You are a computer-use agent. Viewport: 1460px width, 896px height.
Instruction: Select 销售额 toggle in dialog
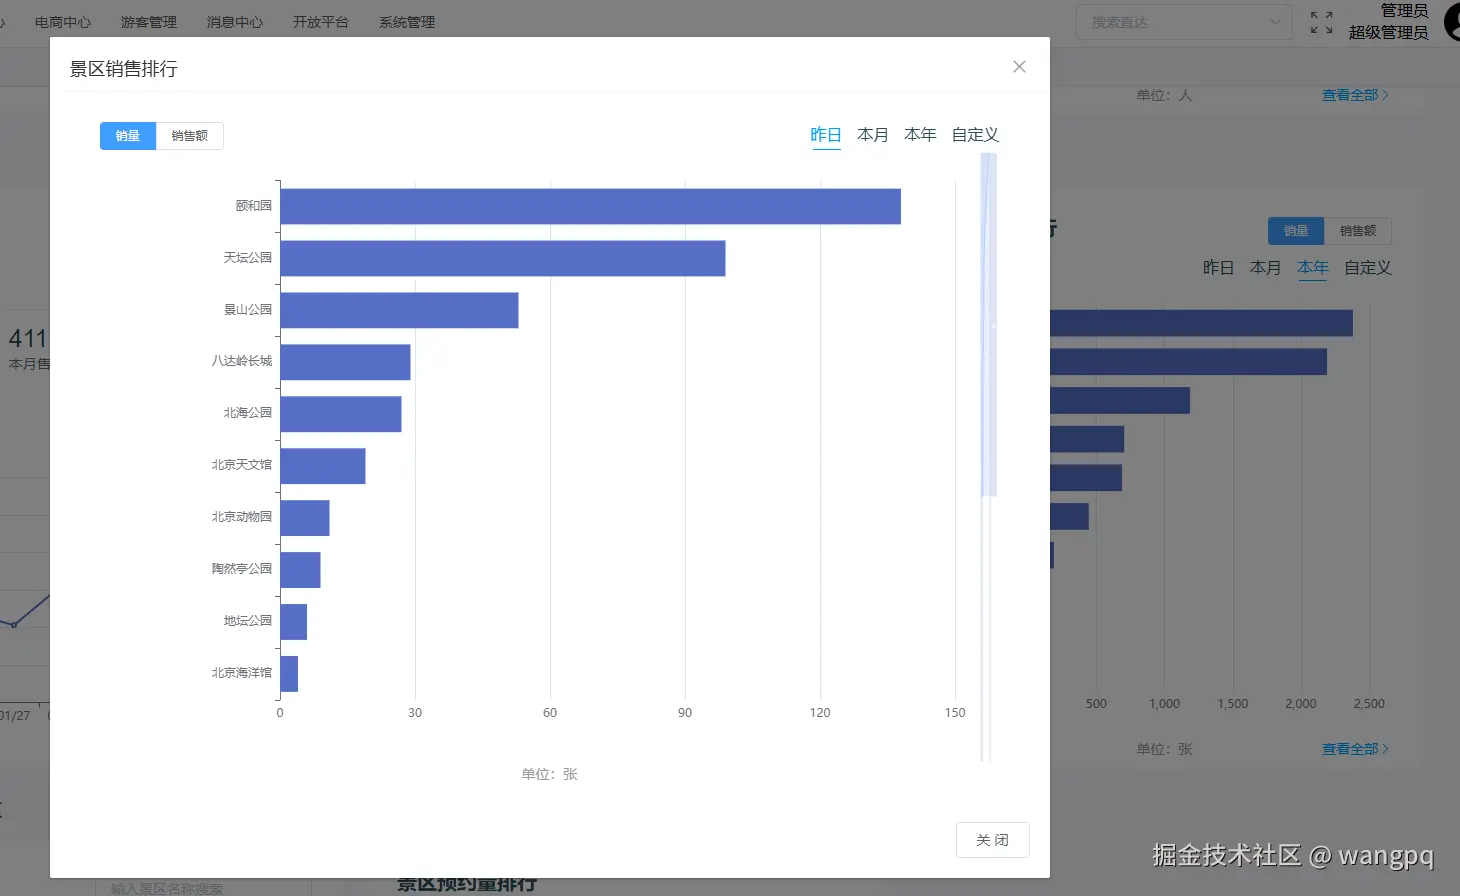[190, 136]
